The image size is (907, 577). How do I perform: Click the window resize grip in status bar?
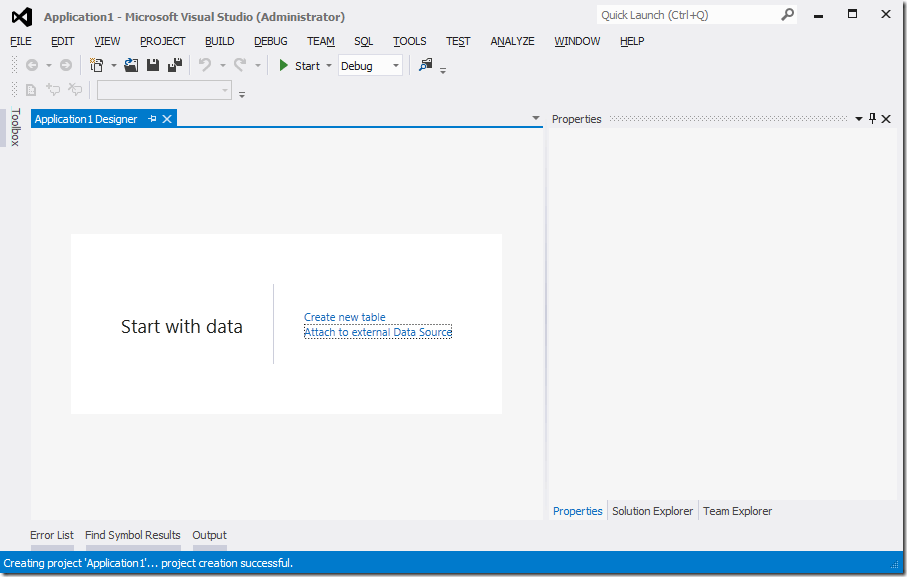click(897, 564)
